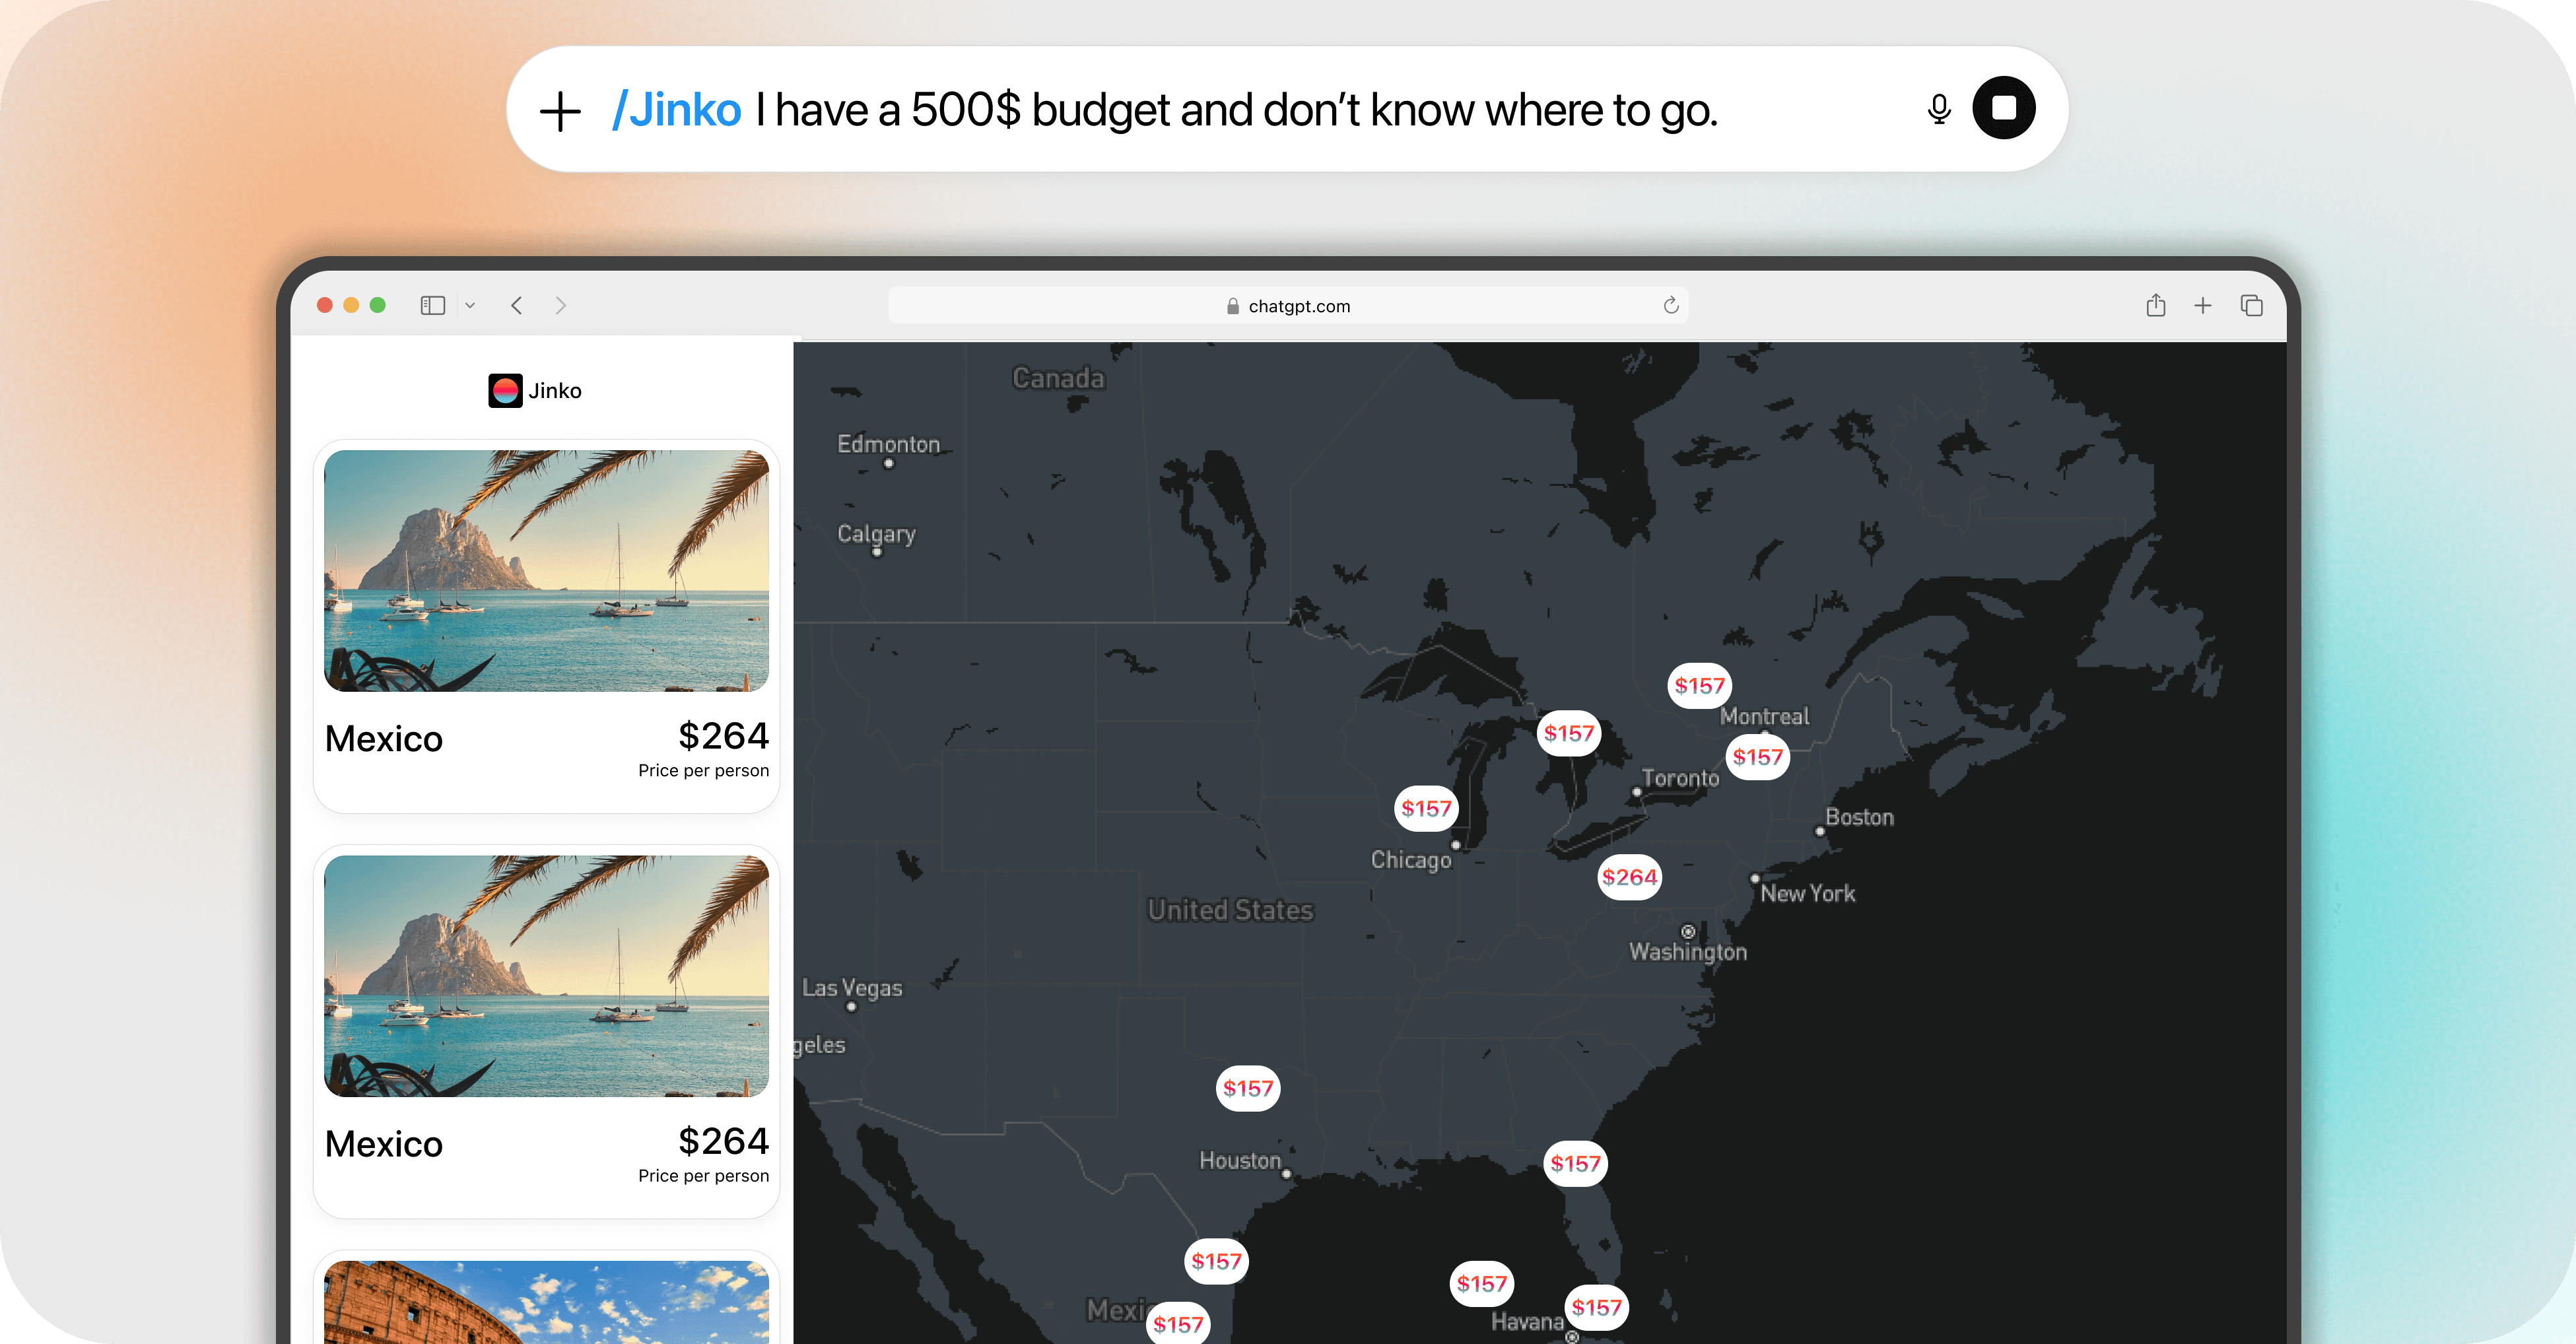Viewport: 2576px width, 1344px height.
Task: Click the browser forward arrow
Action: (x=561, y=306)
